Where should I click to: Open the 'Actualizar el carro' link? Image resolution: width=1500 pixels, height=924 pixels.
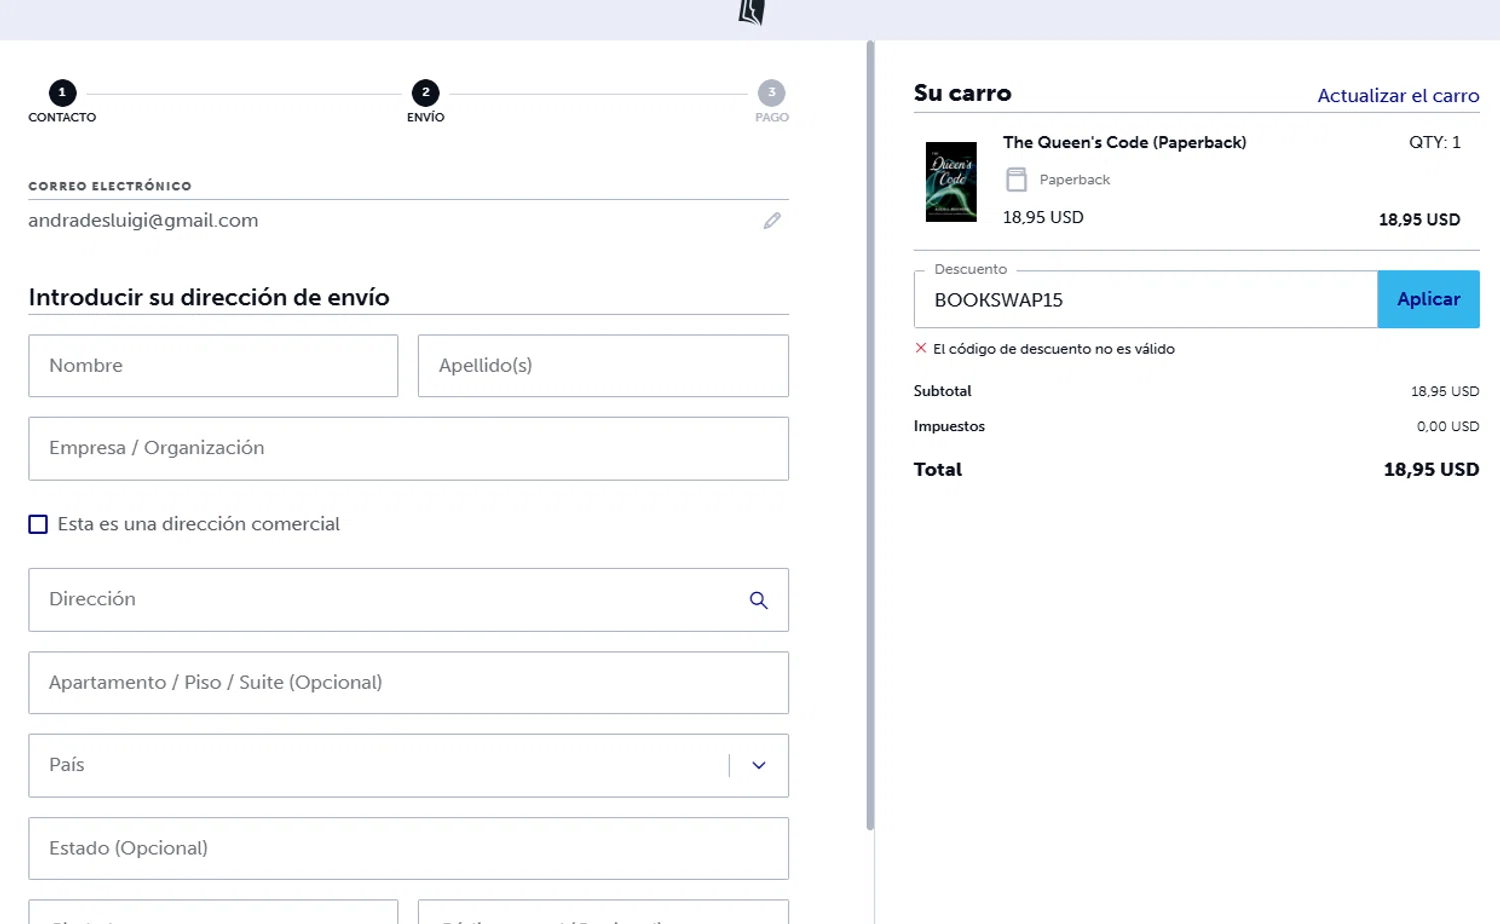[1397, 96]
